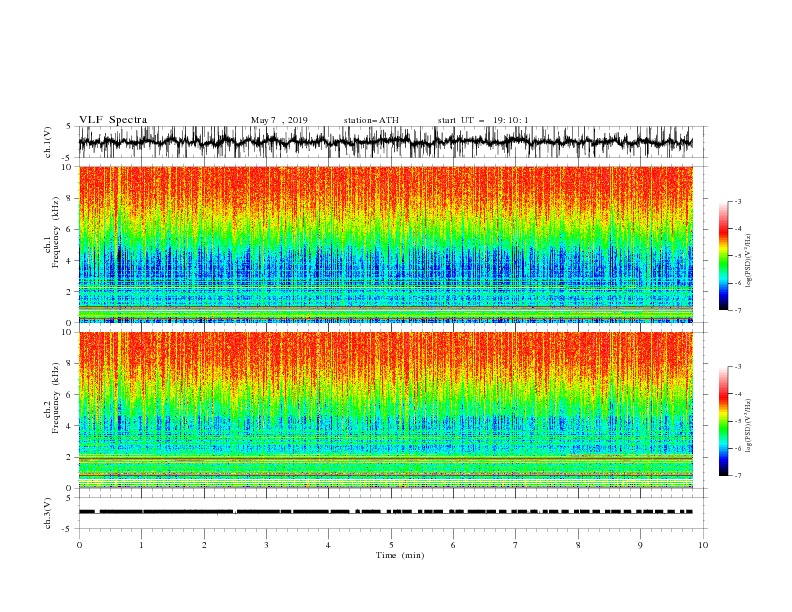Click the "station=ATH" header label
The height and width of the screenshot is (612, 792).
pos(371,120)
